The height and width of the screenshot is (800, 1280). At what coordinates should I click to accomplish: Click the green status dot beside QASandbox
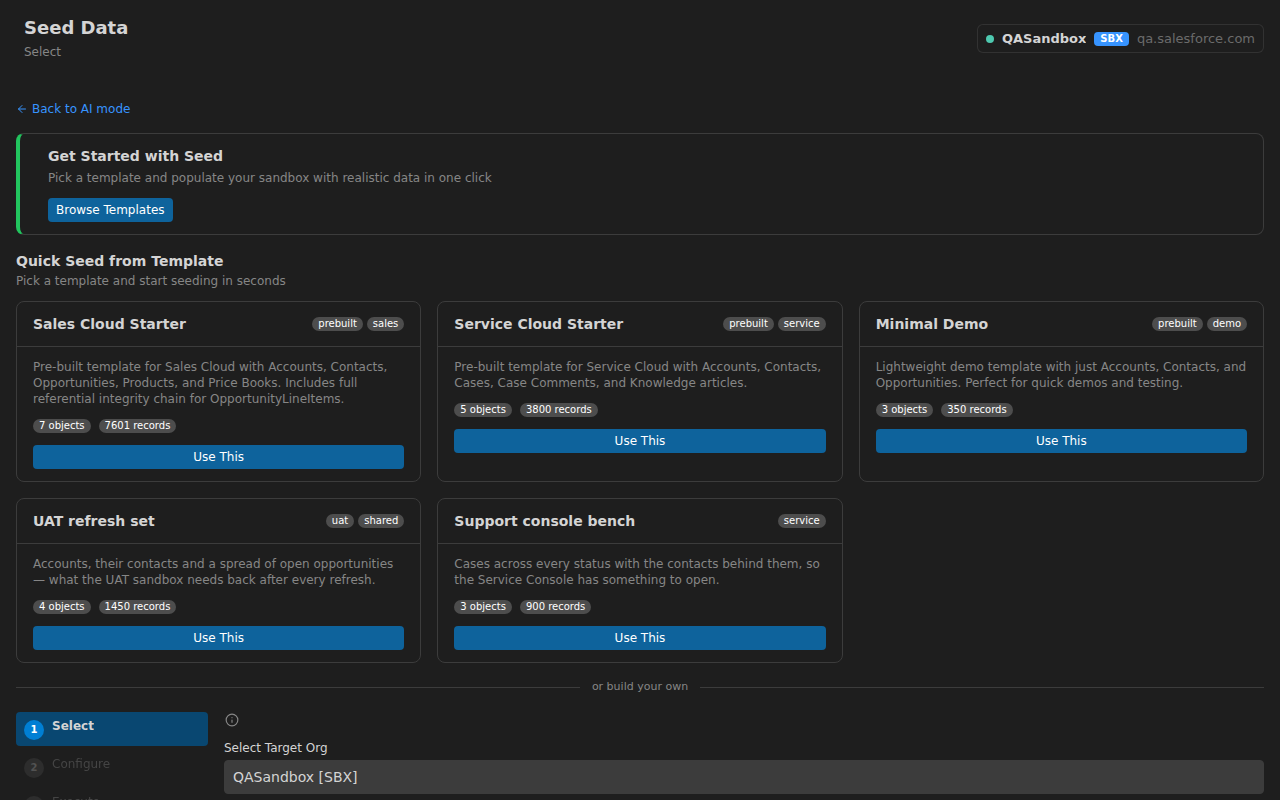990,39
